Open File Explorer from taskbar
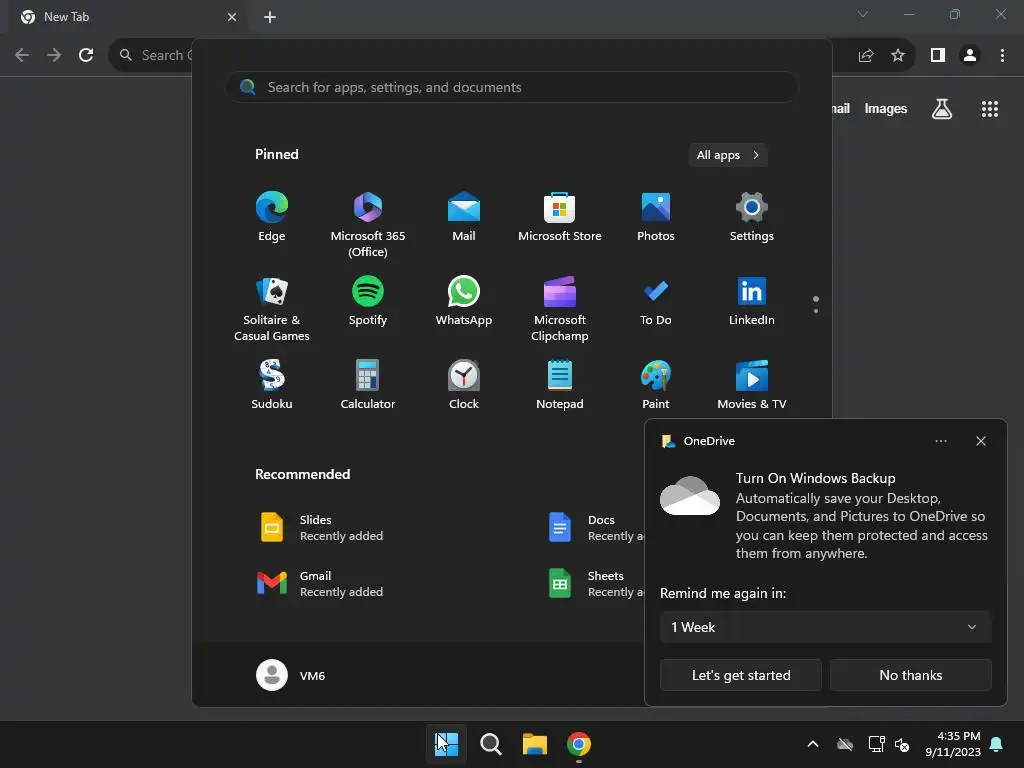The image size is (1024, 768). [535, 744]
